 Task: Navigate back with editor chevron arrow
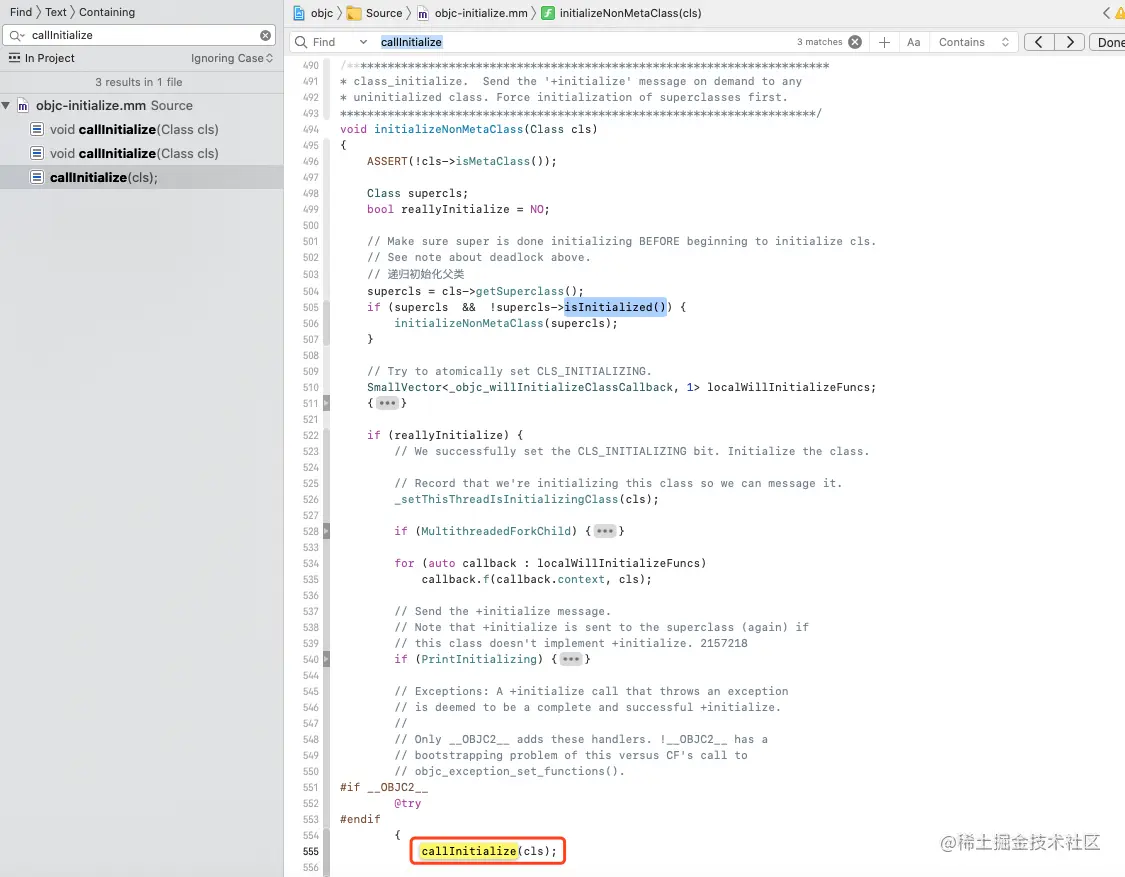point(1106,13)
